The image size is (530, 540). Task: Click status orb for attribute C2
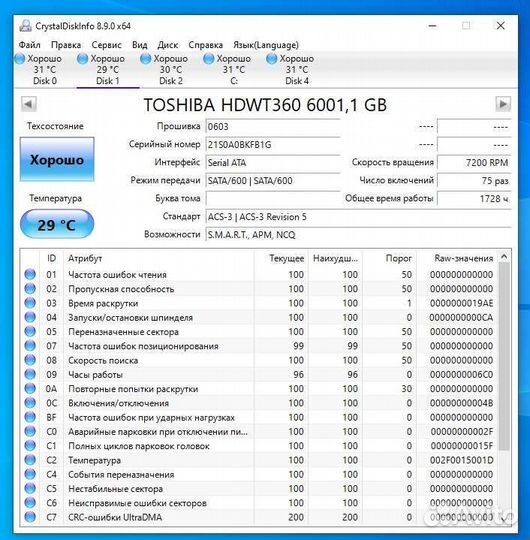(30, 460)
